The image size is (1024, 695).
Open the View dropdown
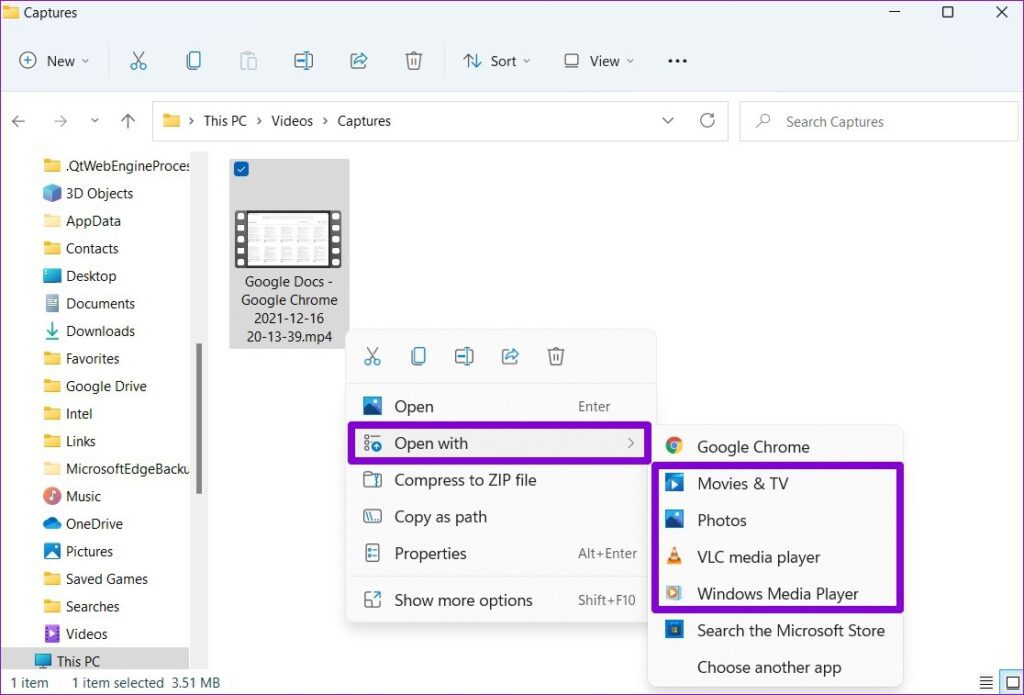[x=597, y=61]
